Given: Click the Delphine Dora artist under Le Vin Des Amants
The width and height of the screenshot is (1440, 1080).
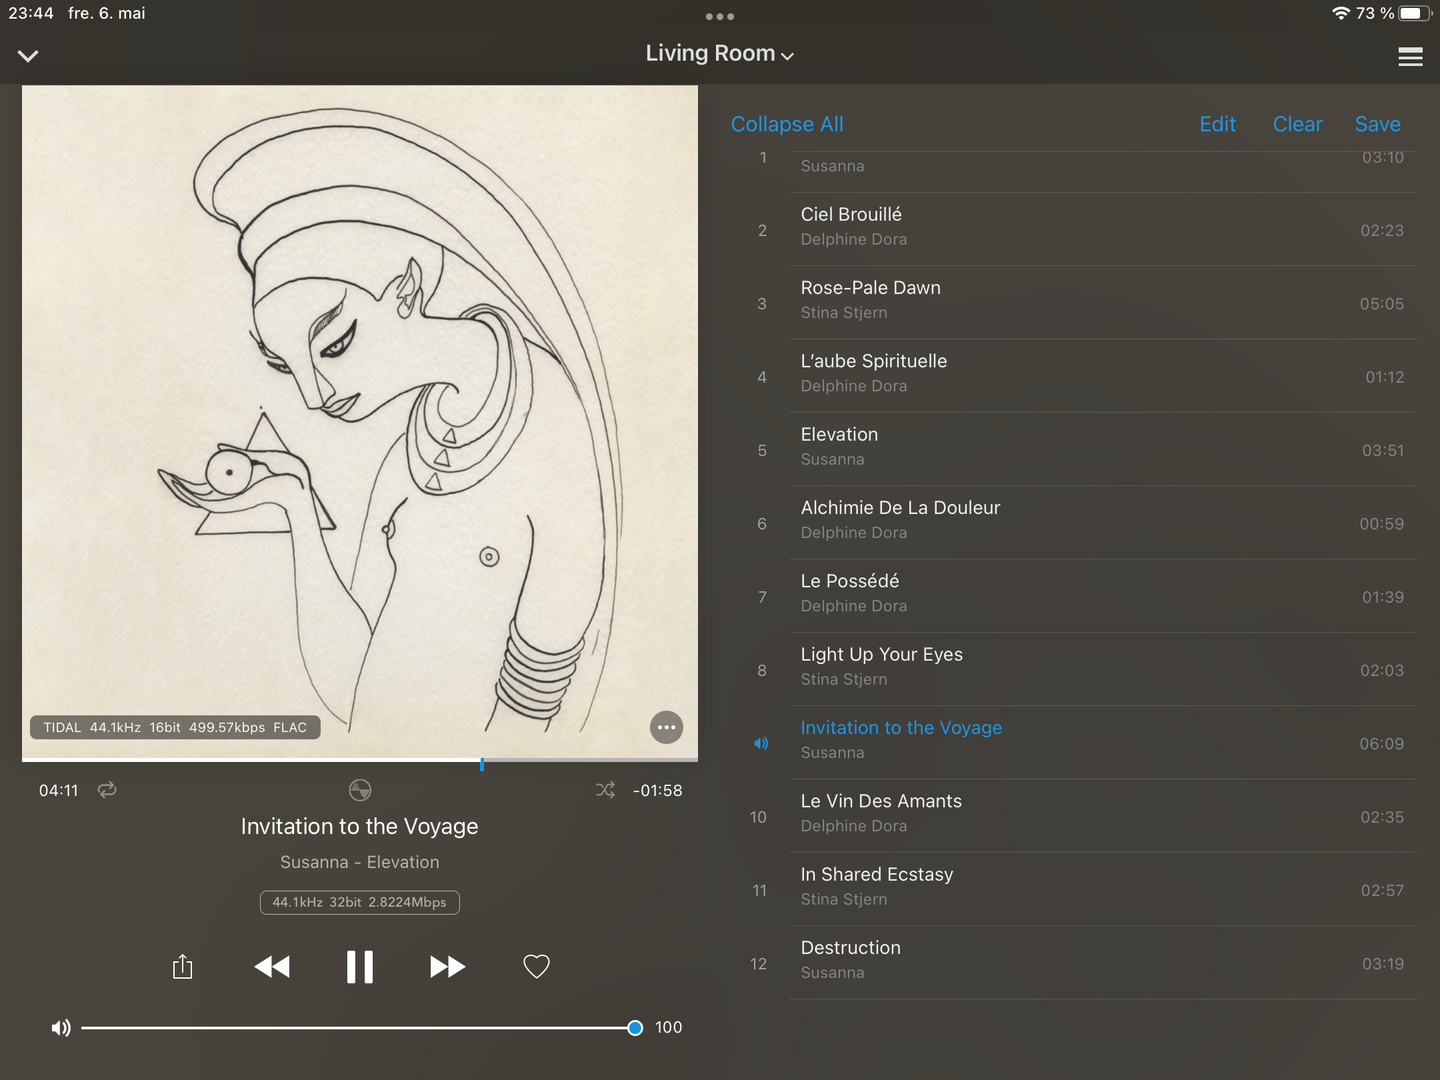Looking at the screenshot, I should click(x=854, y=825).
